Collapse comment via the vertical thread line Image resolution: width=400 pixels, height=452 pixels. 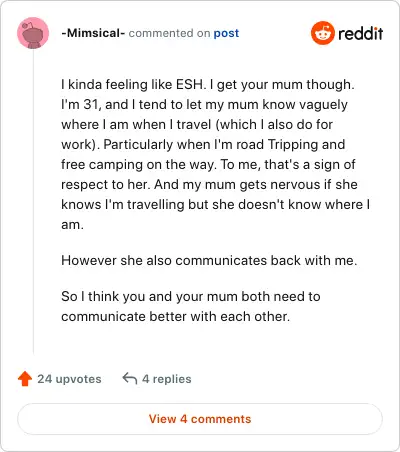33,202
